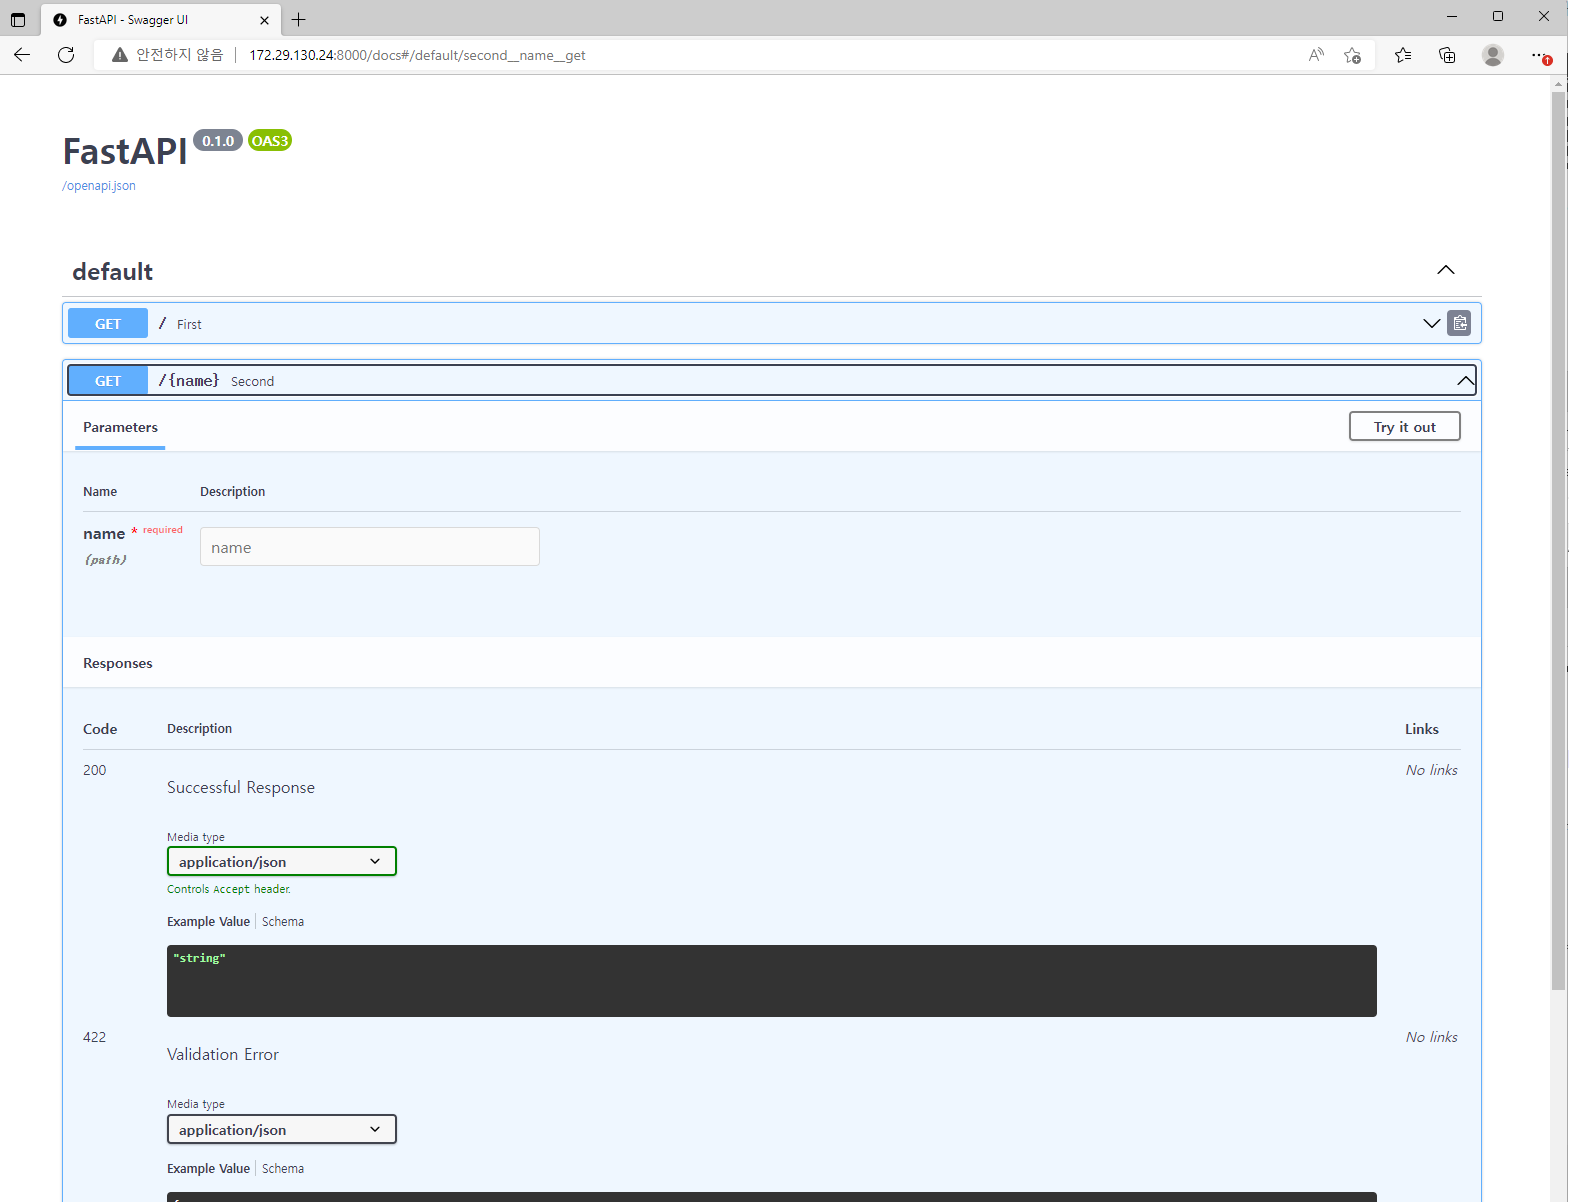Open the 422 response media type dropdown
Screen dimensions: 1569x1202
[x=282, y=1129]
